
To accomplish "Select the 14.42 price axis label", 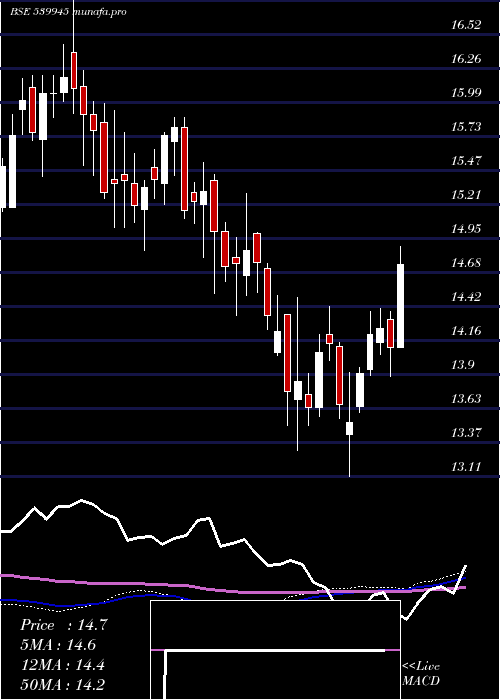I will pyautogui.click(x=466, y=296).
